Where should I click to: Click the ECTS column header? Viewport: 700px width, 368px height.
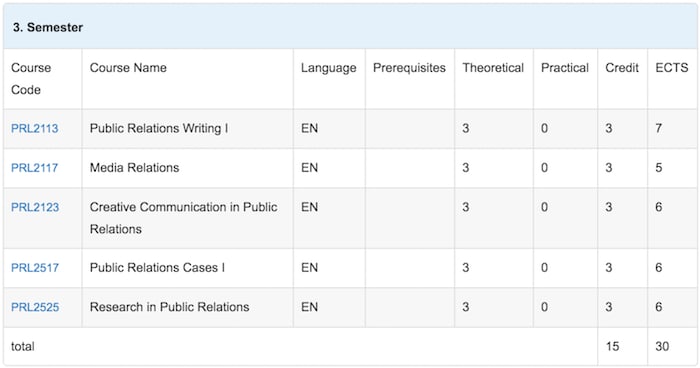click(x=672, y=68)
